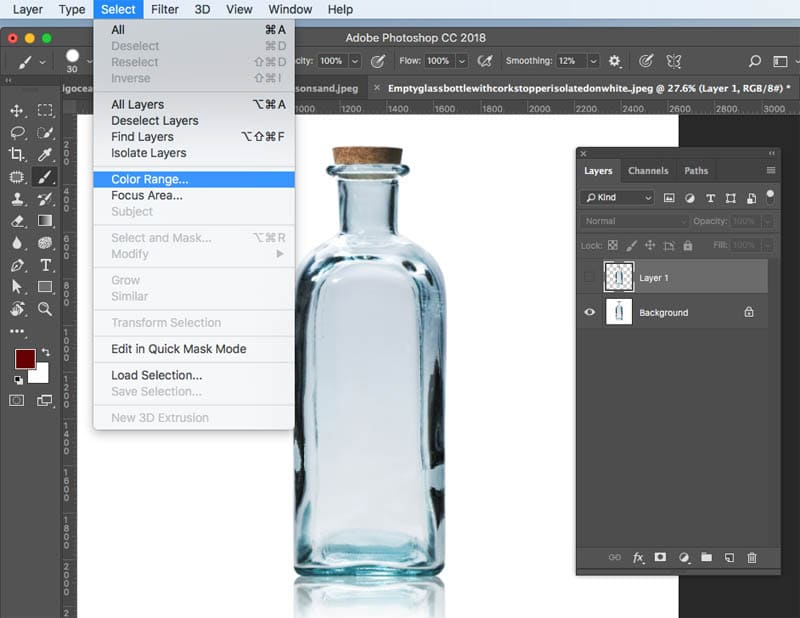Select the Move tool
The image size is (800, 618).
pos(17,110)
